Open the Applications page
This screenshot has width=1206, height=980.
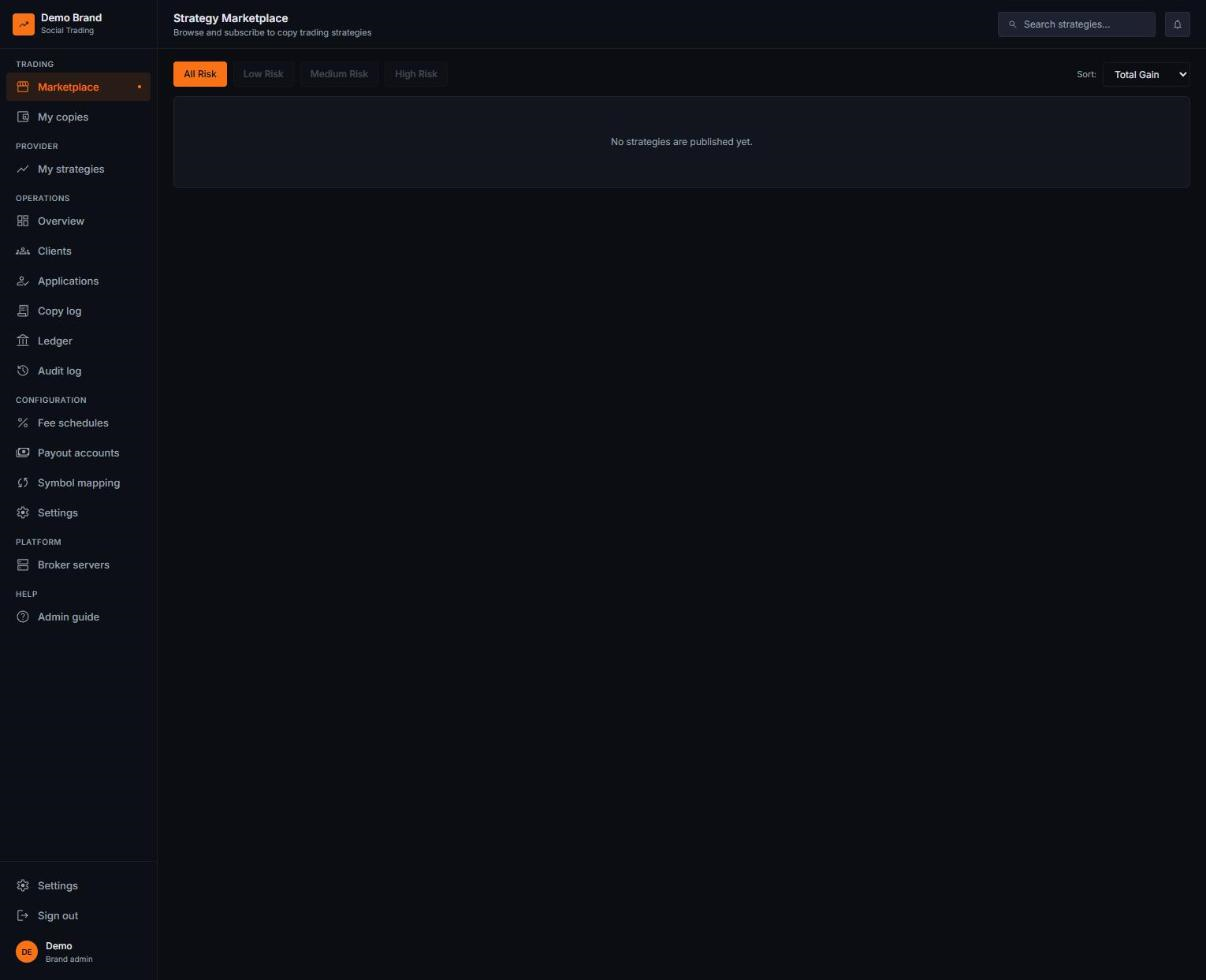point(78,281)
